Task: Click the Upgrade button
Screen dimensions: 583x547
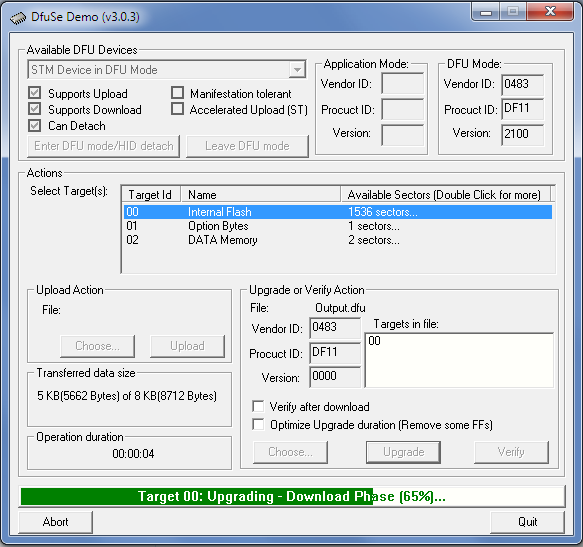Action: [x=403, y=452]
